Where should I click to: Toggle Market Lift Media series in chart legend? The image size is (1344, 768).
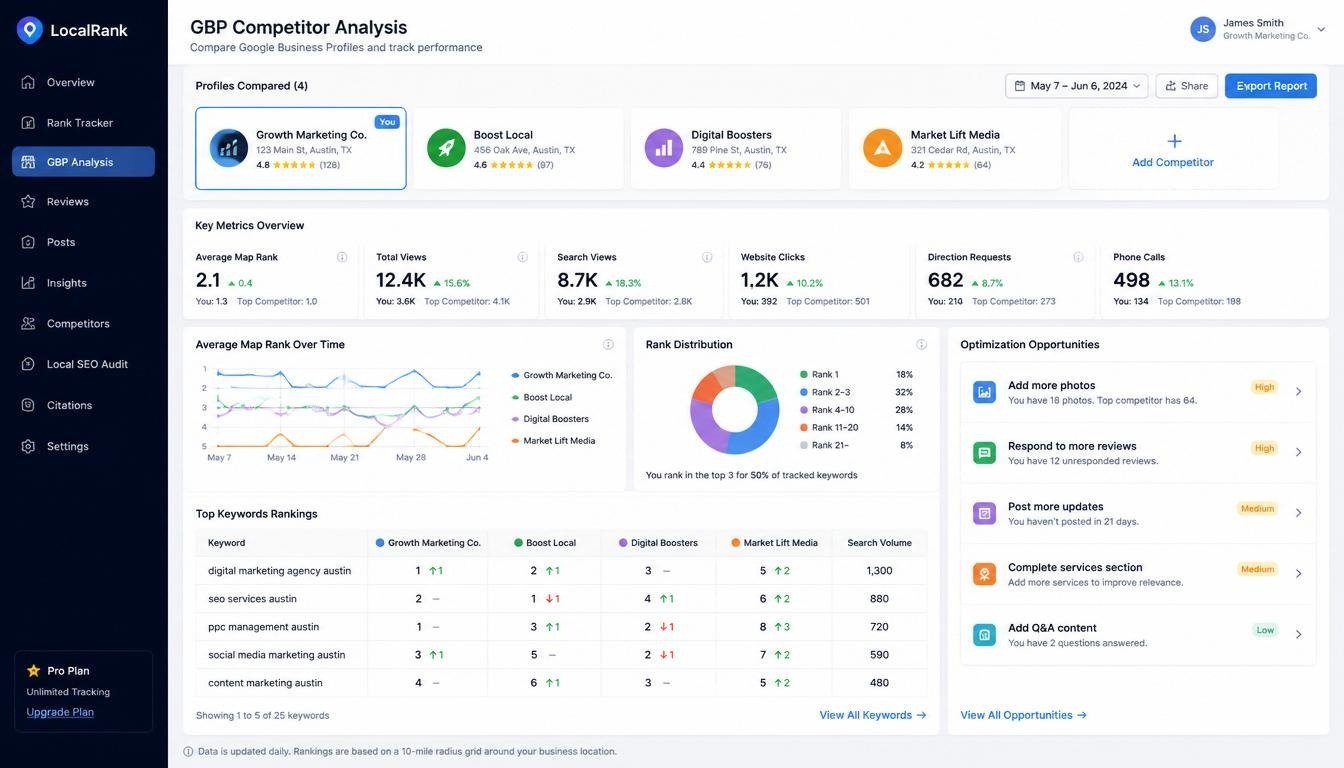pos(553,441)
